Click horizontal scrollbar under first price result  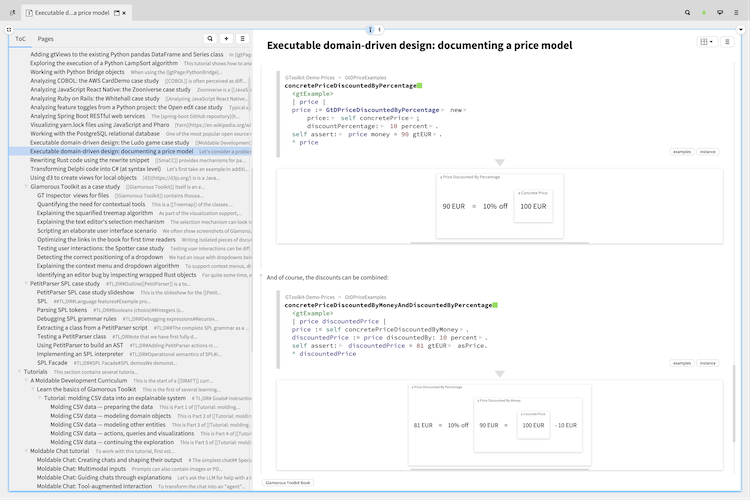(499, 243)
